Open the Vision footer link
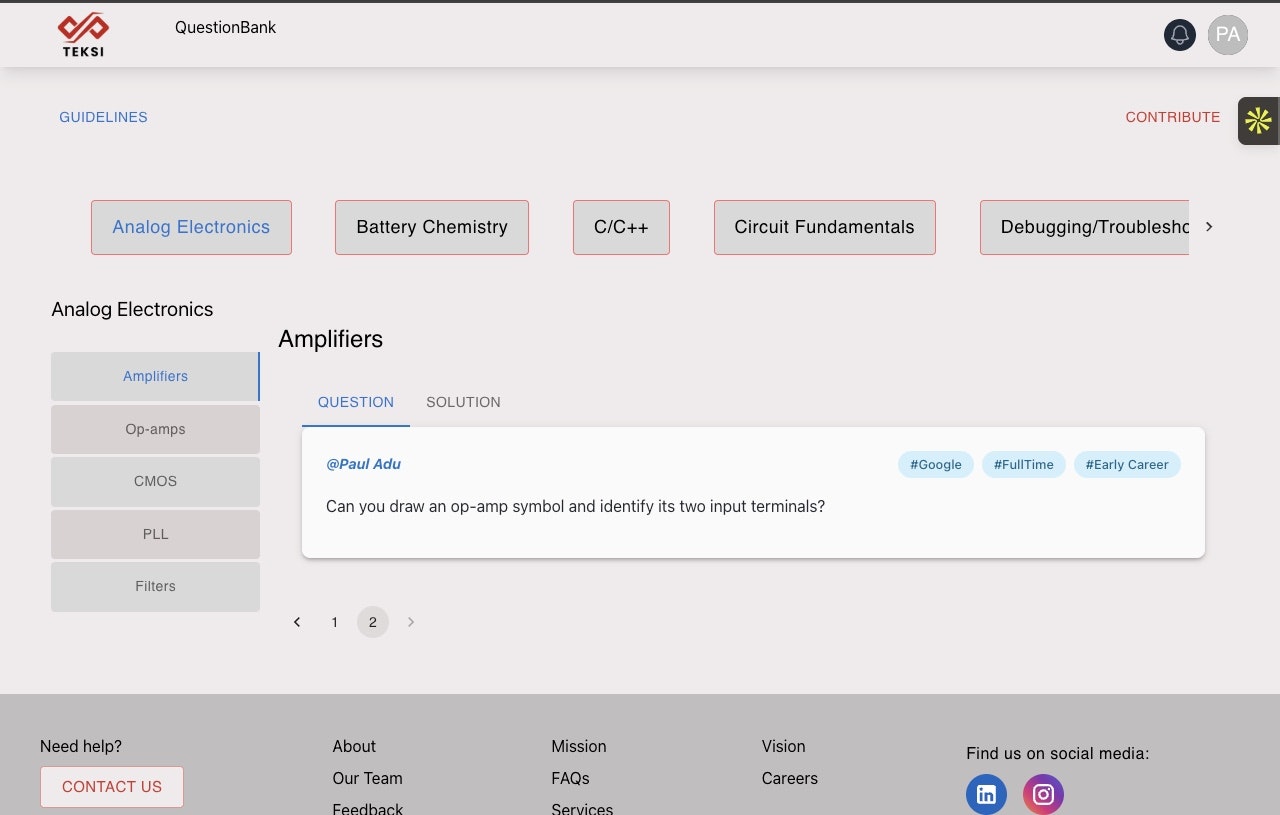 tap(783, 746)
